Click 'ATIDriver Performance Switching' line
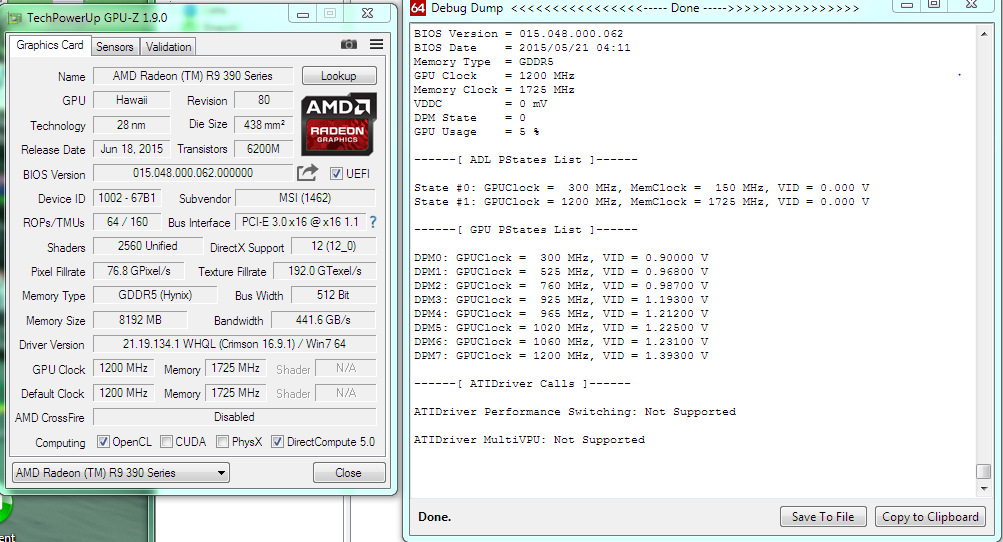The image size is (1003, 542). (x=574, y=412)
